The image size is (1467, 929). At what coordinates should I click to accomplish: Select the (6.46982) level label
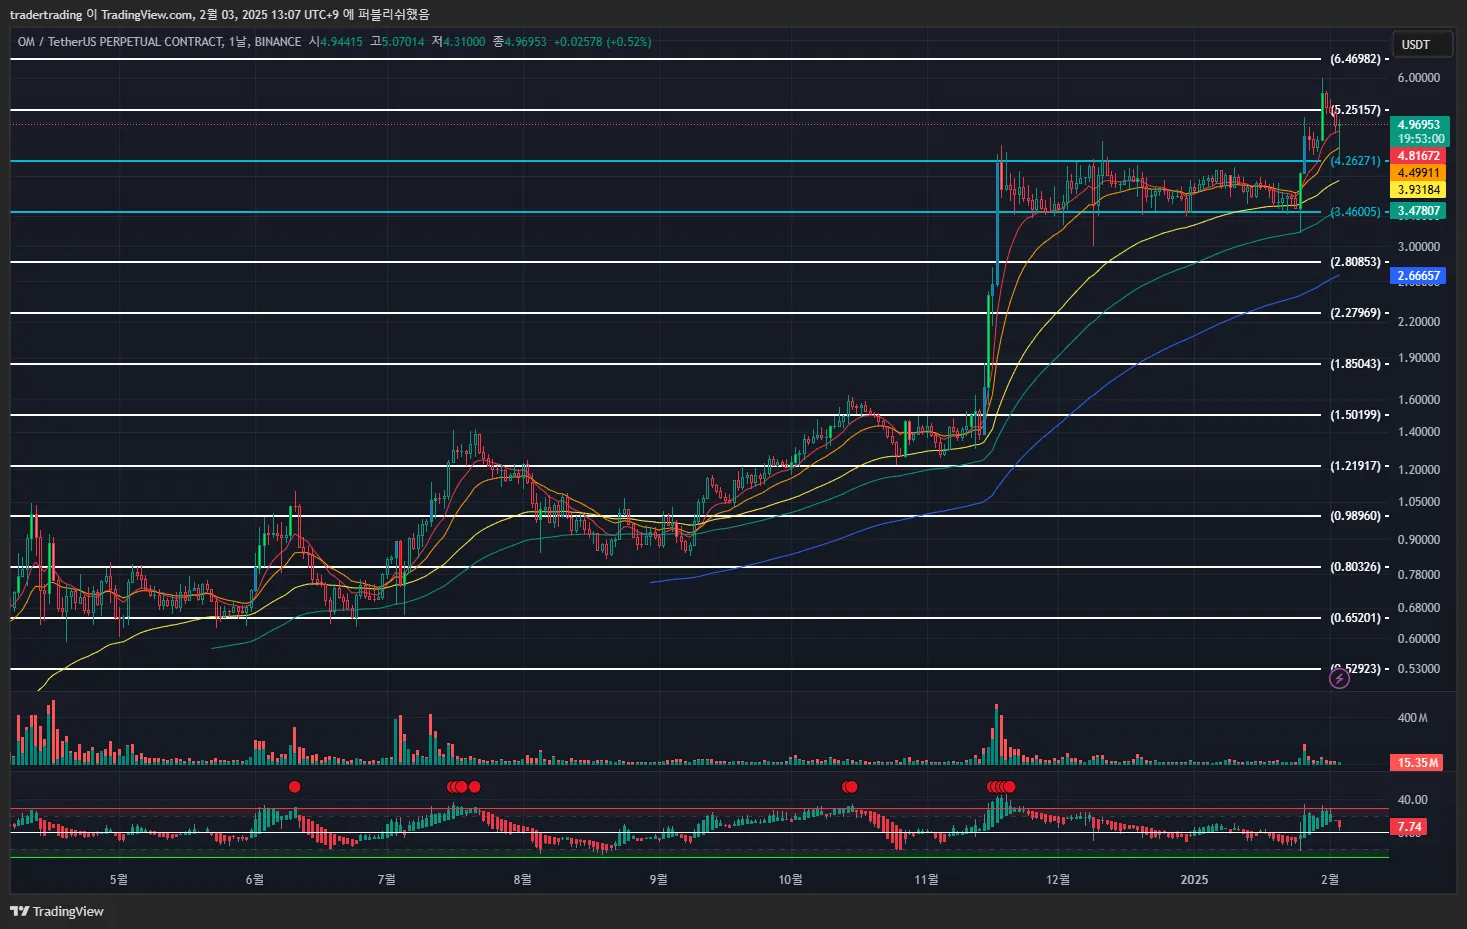coord(1355,59)
